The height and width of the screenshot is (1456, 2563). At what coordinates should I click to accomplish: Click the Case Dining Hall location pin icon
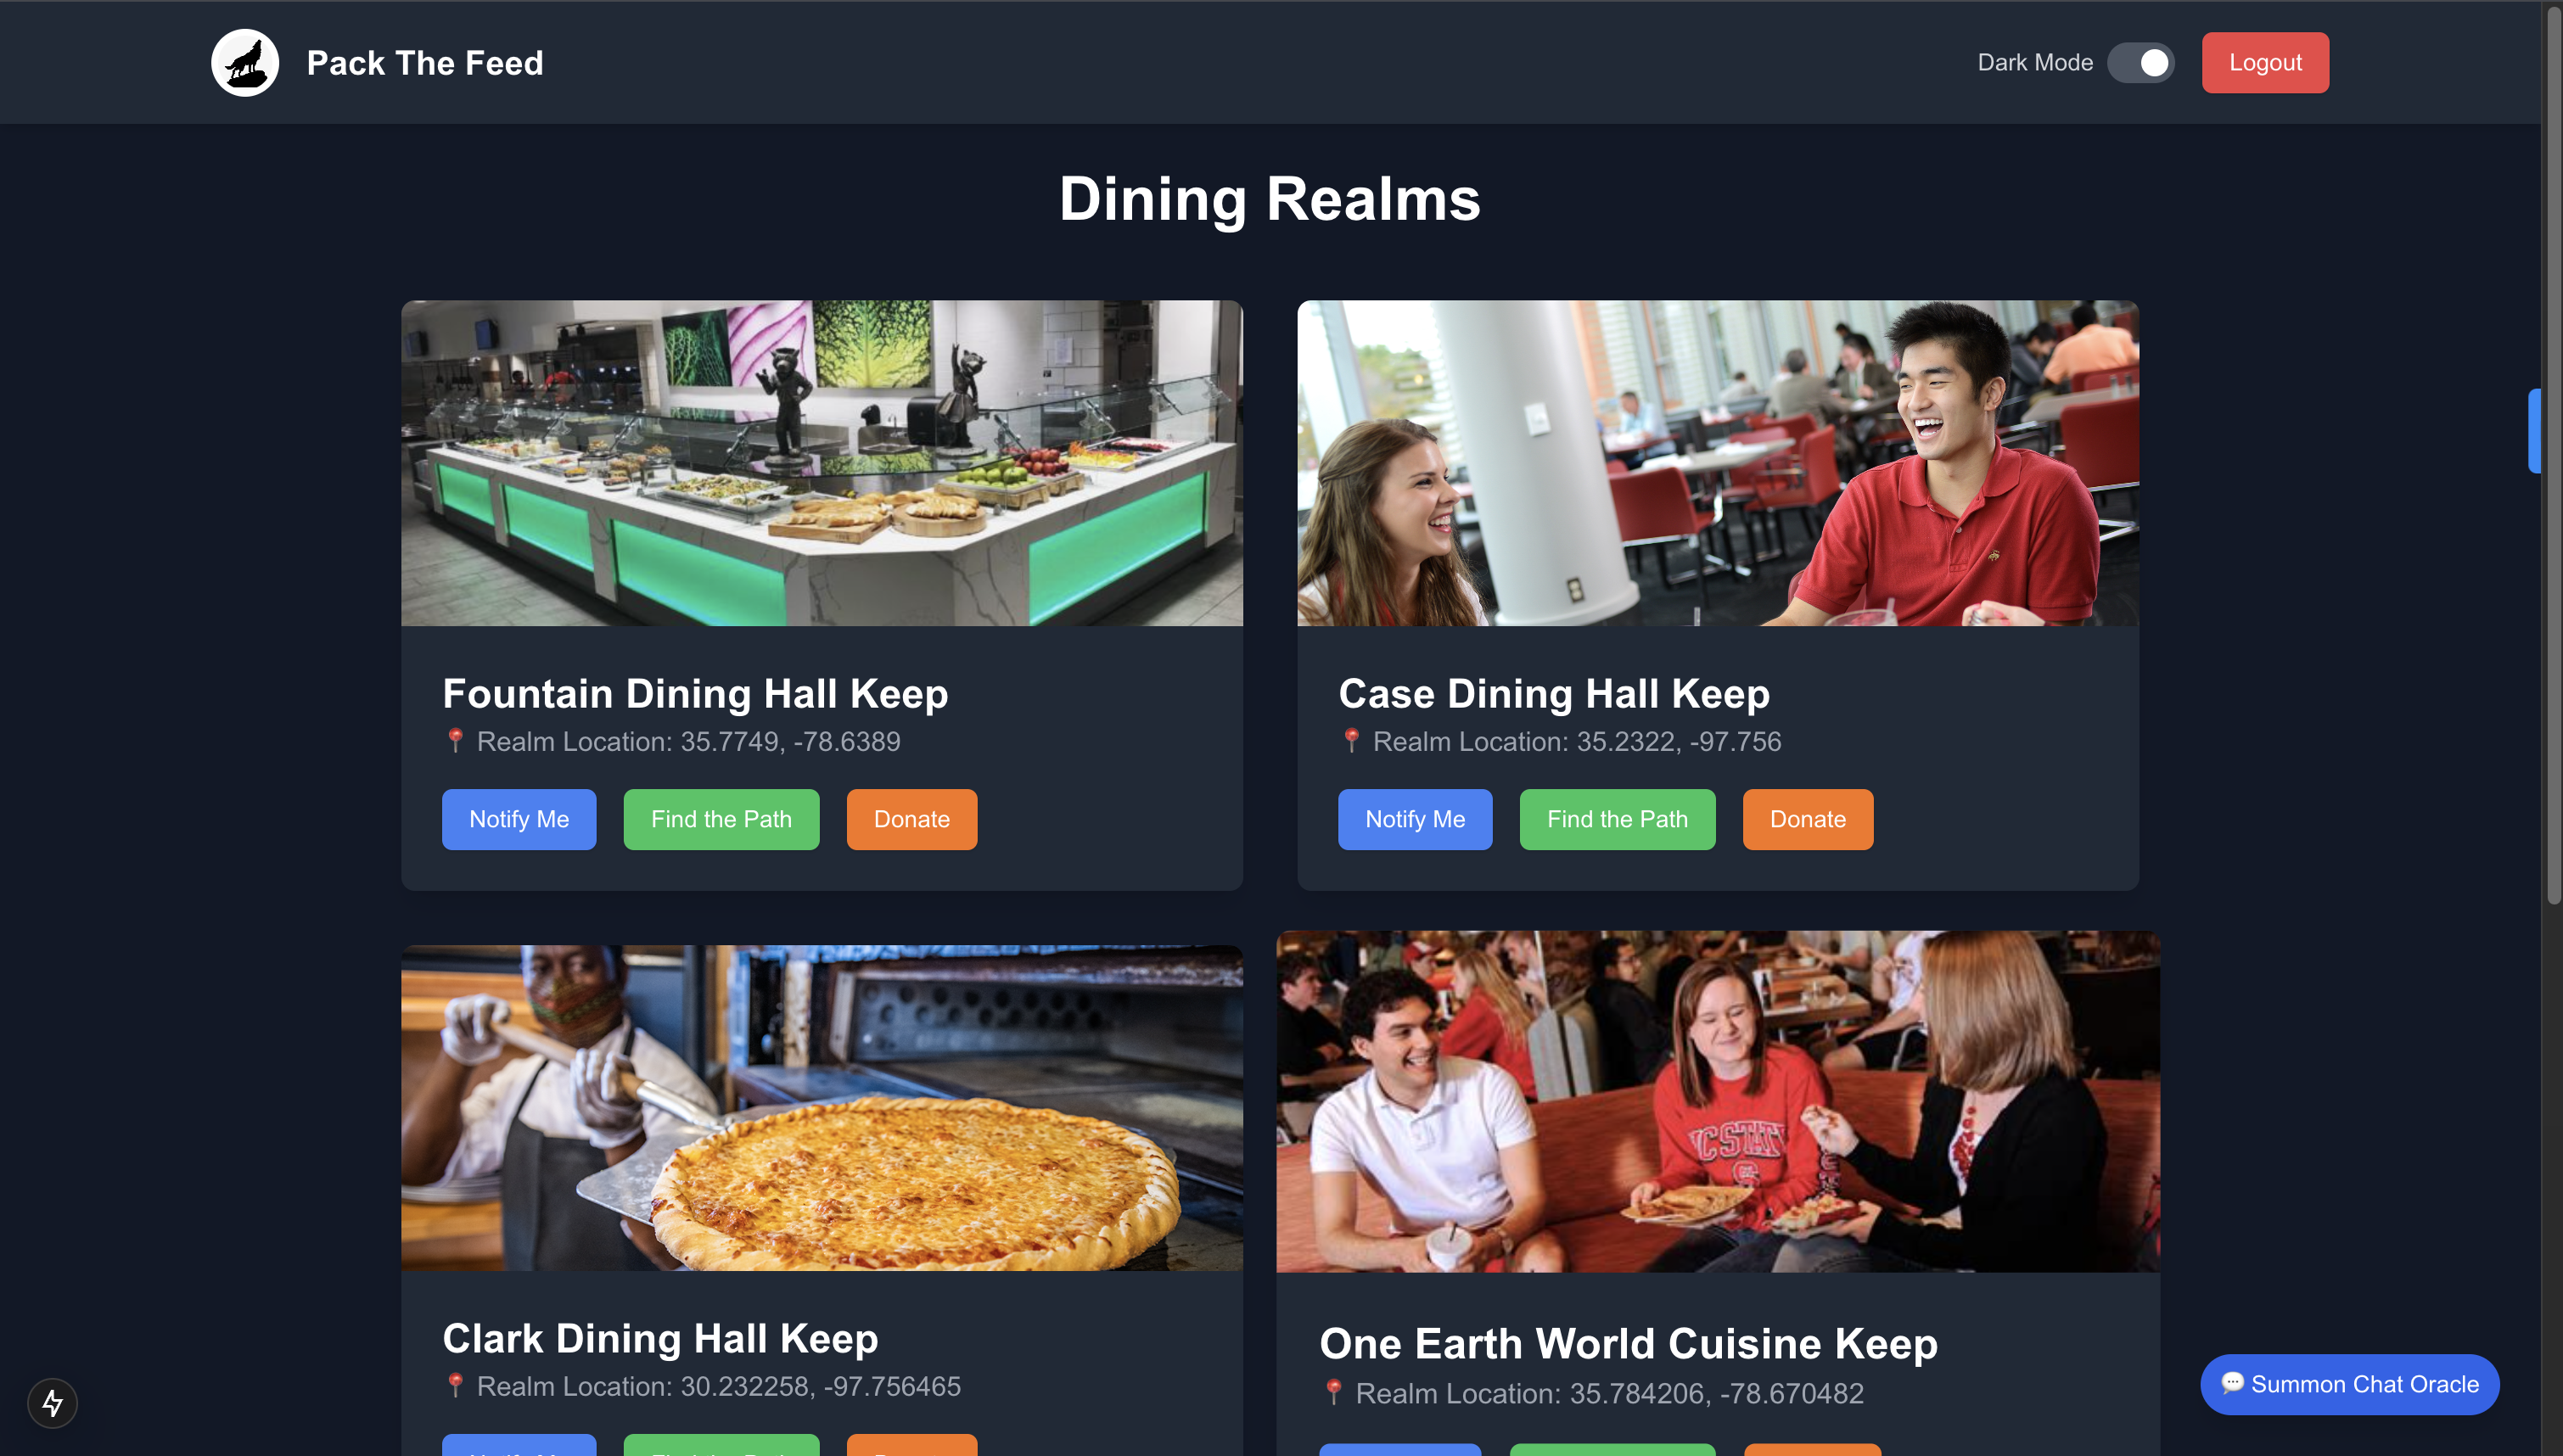coord(1351,741)
